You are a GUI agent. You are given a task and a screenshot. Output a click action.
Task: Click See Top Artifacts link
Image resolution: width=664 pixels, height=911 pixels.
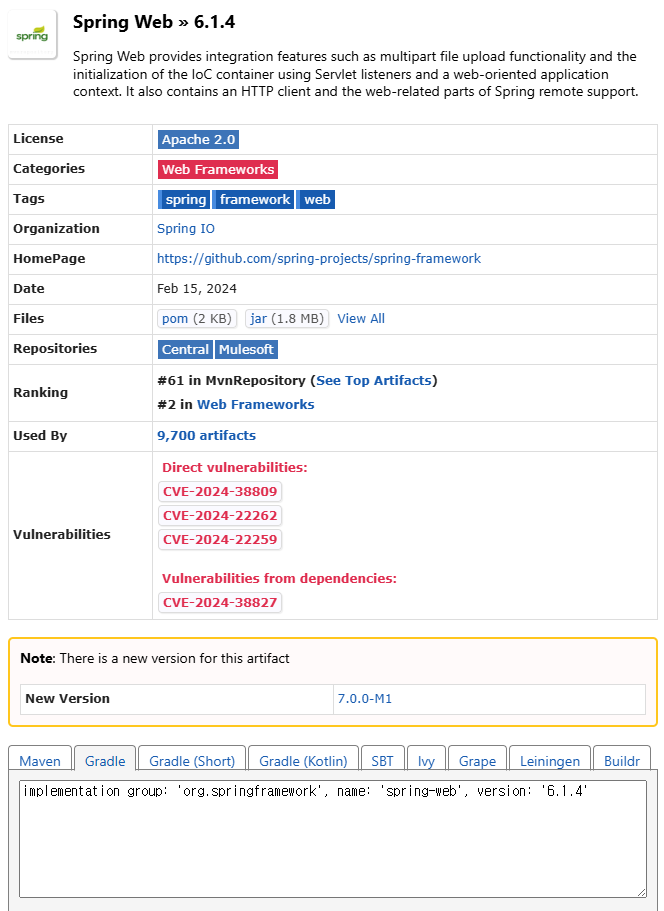coord(374,381)
